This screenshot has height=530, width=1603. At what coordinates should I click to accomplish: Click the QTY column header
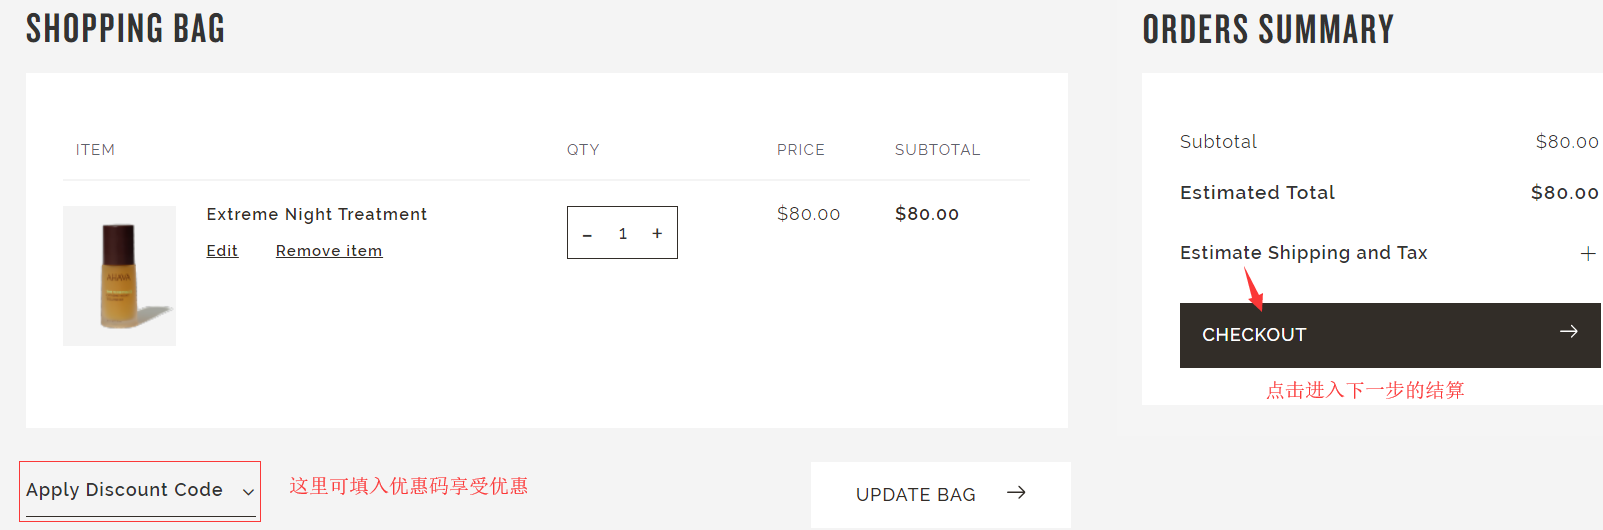(x=583, y=150)
